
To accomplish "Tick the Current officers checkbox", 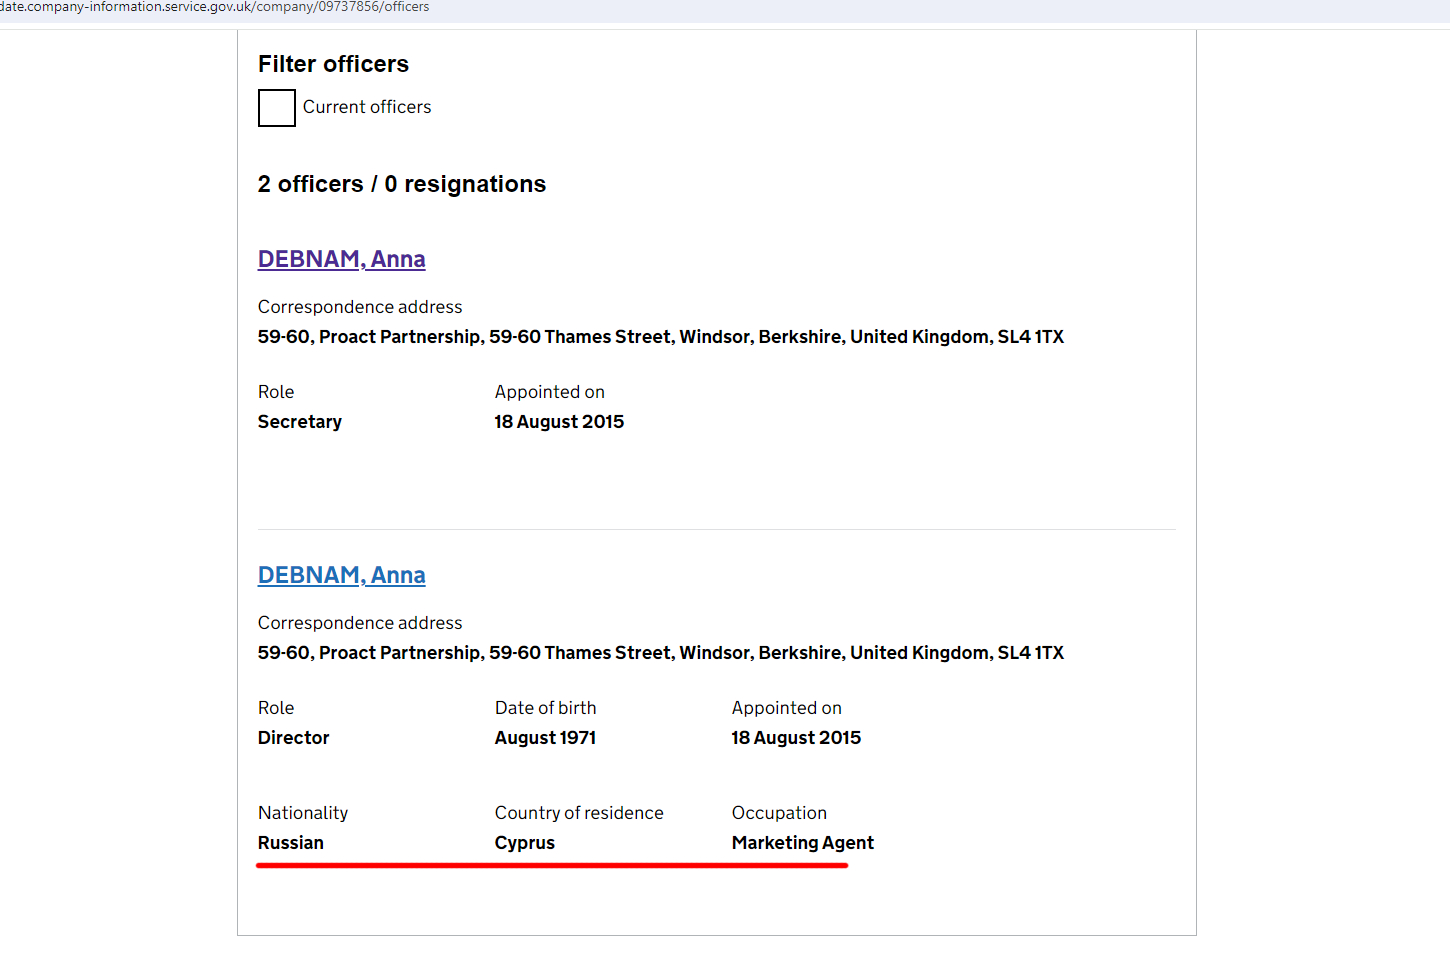I will 277,108.
